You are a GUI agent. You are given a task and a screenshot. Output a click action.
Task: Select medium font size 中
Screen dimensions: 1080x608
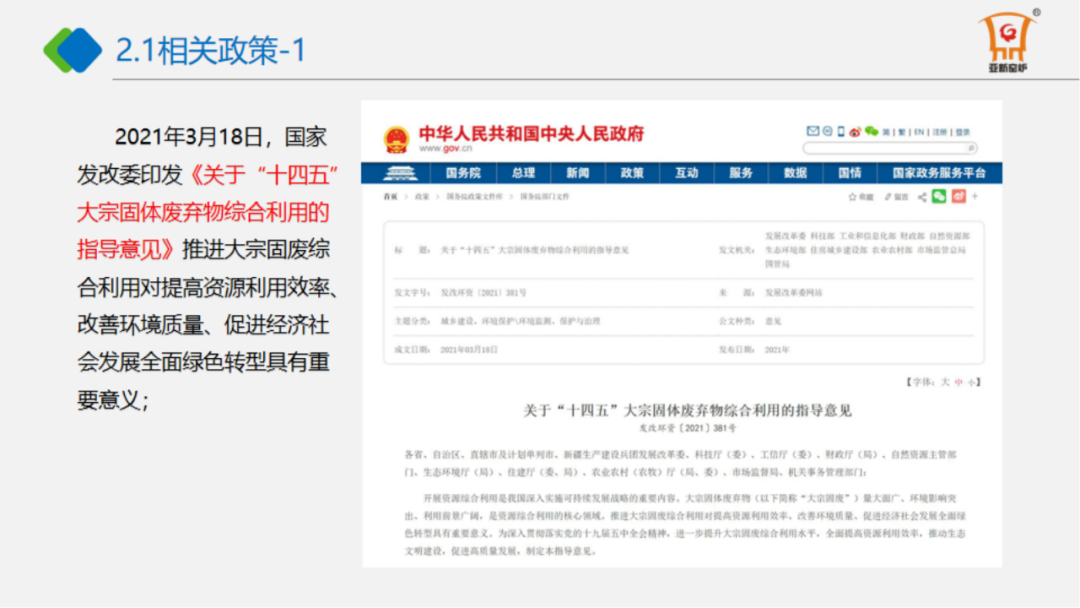[957, 382]
